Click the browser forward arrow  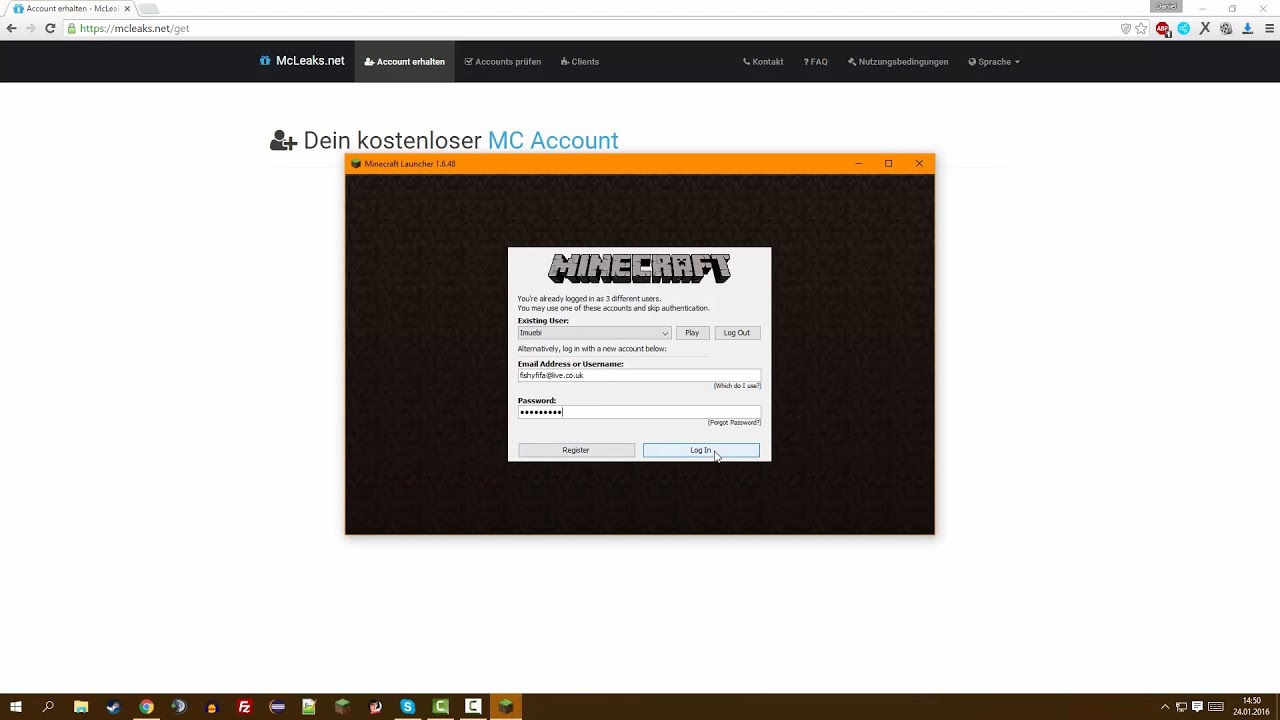tap(30, 28)
